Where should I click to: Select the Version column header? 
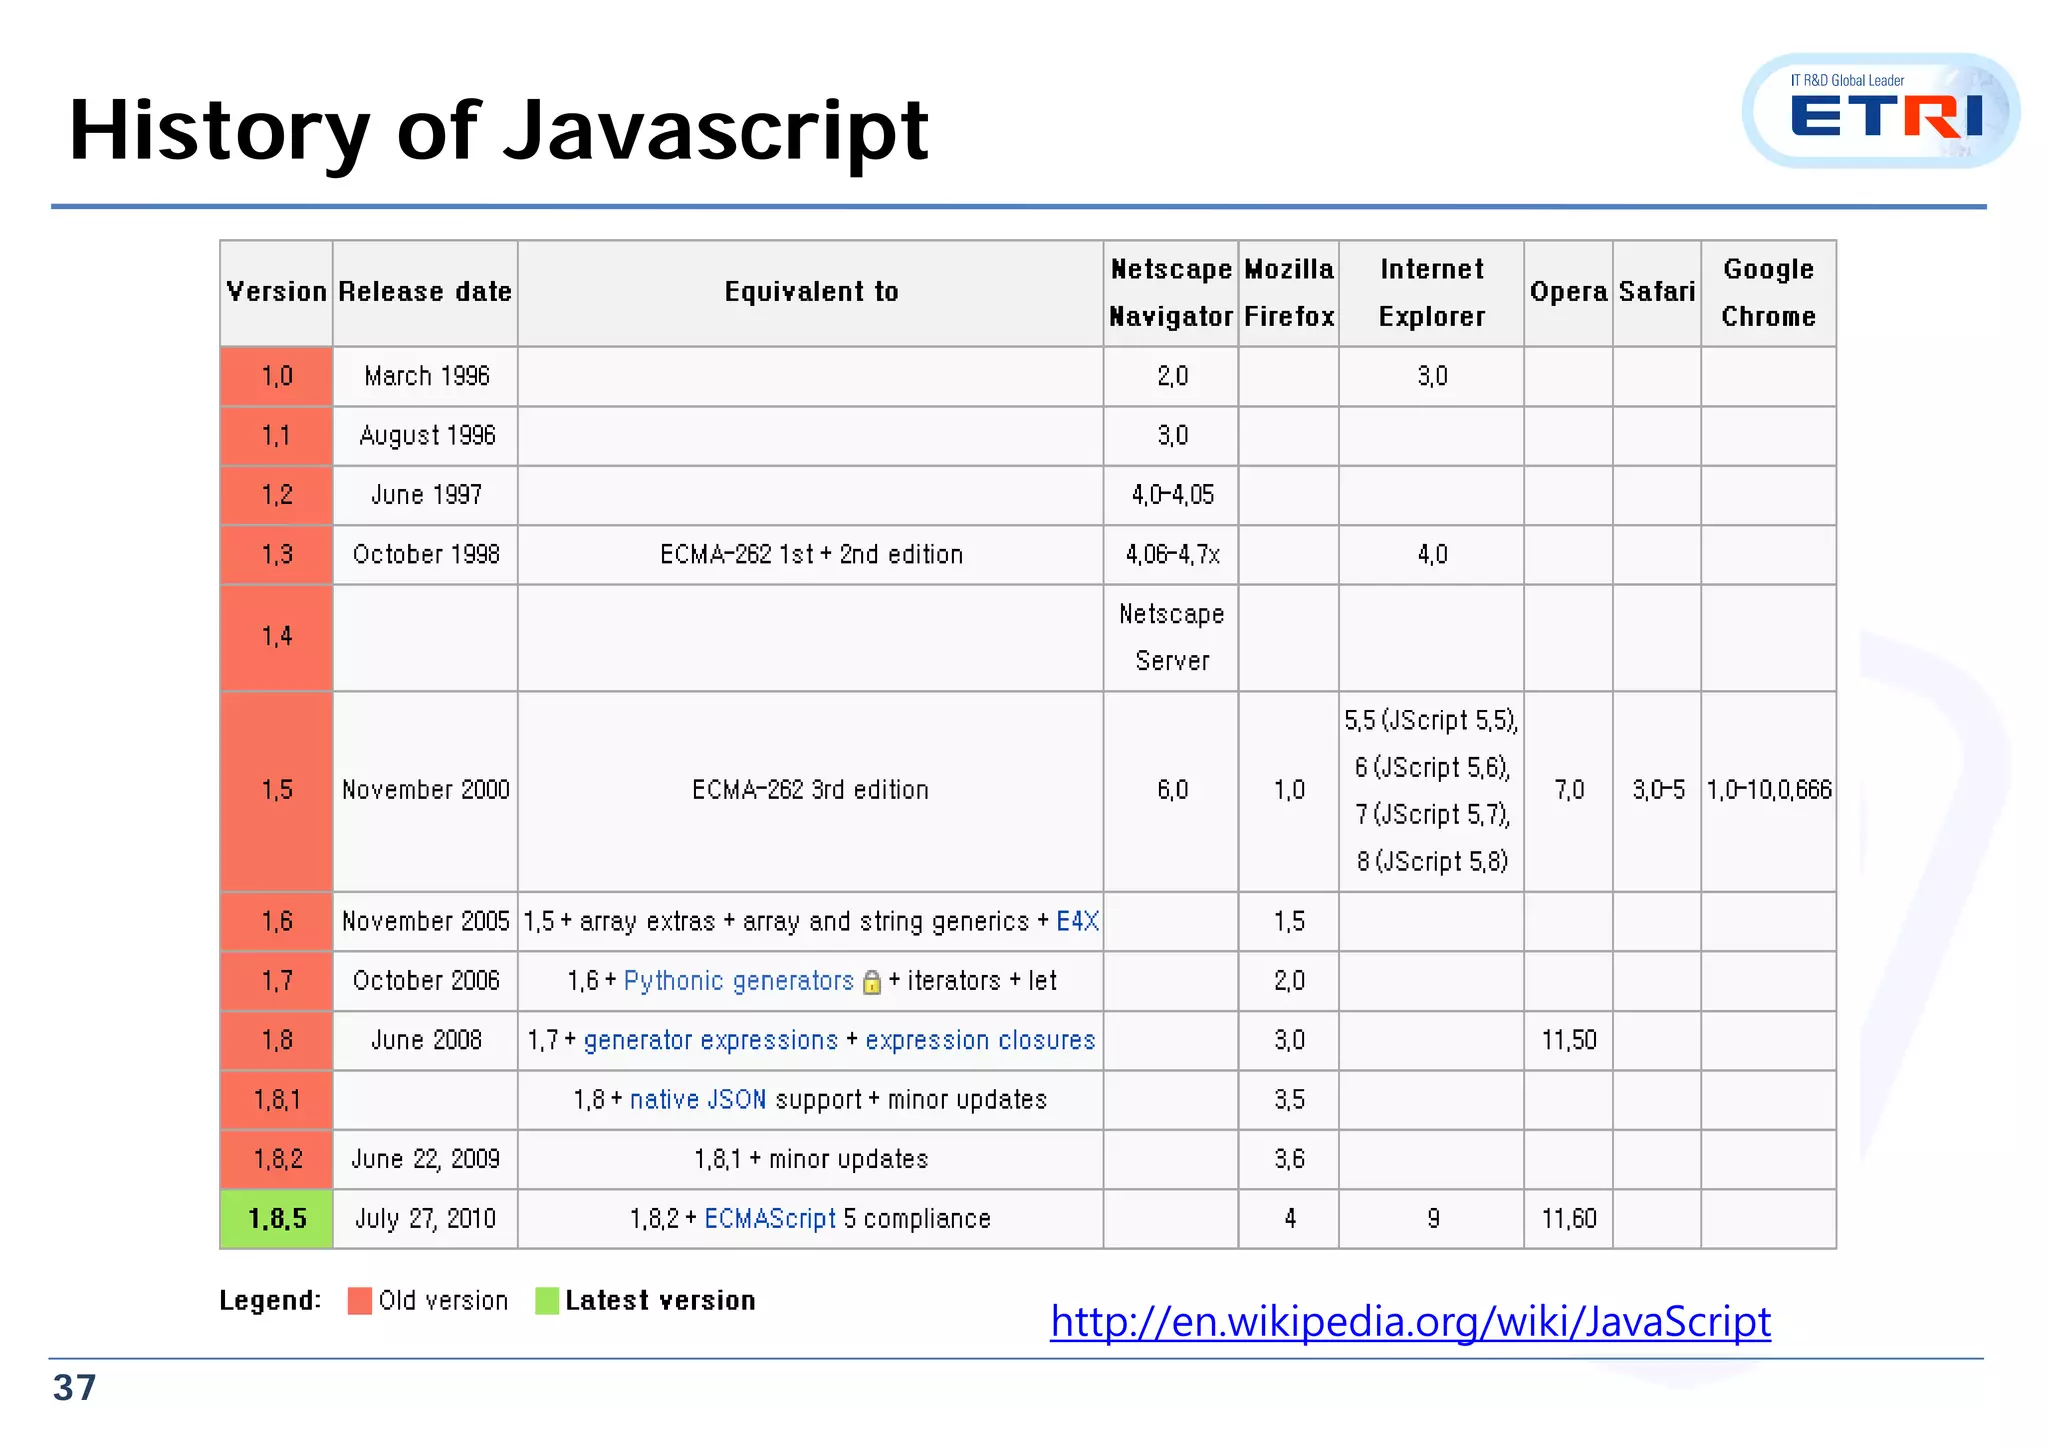276,293
